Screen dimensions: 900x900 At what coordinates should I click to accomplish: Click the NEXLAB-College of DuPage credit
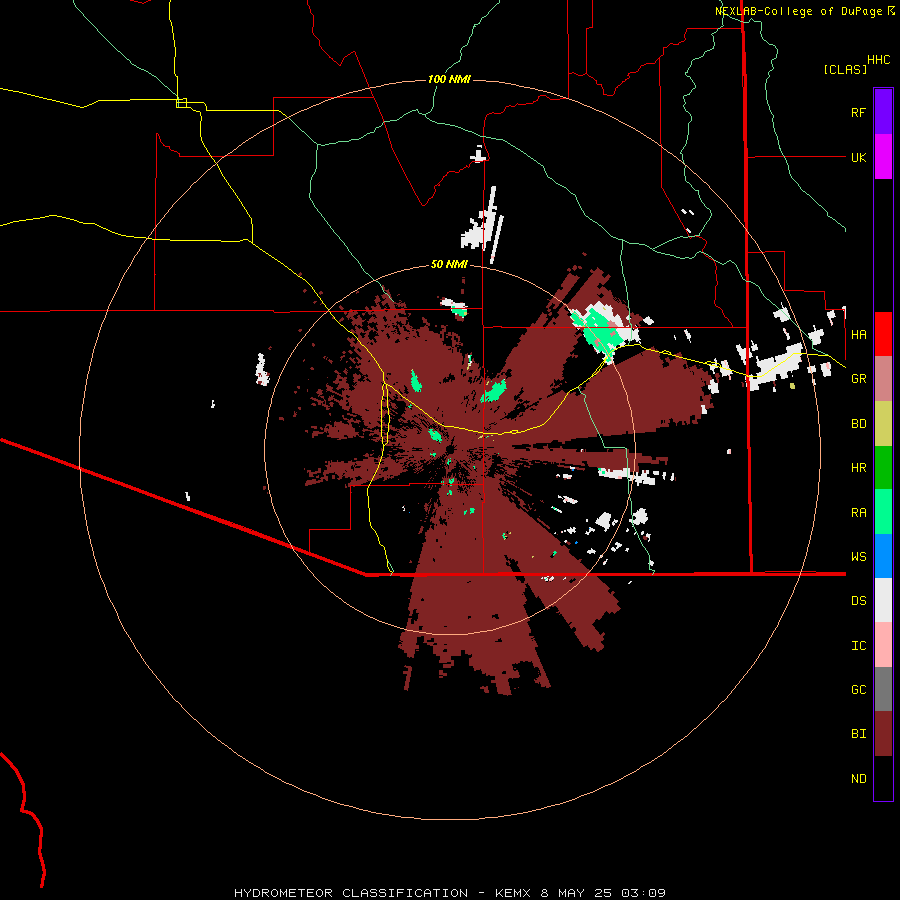(804, 11)
